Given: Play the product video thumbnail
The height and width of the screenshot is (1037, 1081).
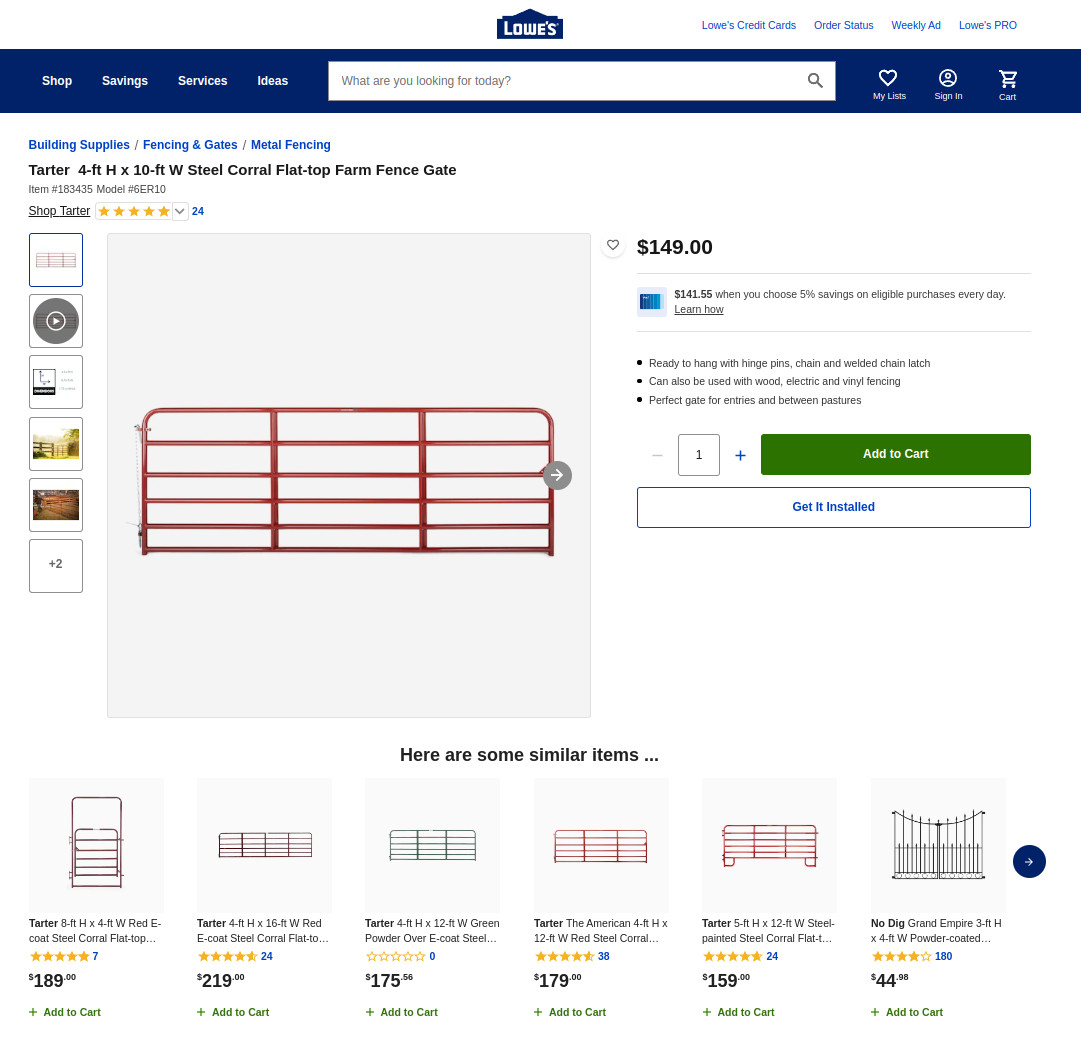Looking at the screenshot, I should [56, 321].
